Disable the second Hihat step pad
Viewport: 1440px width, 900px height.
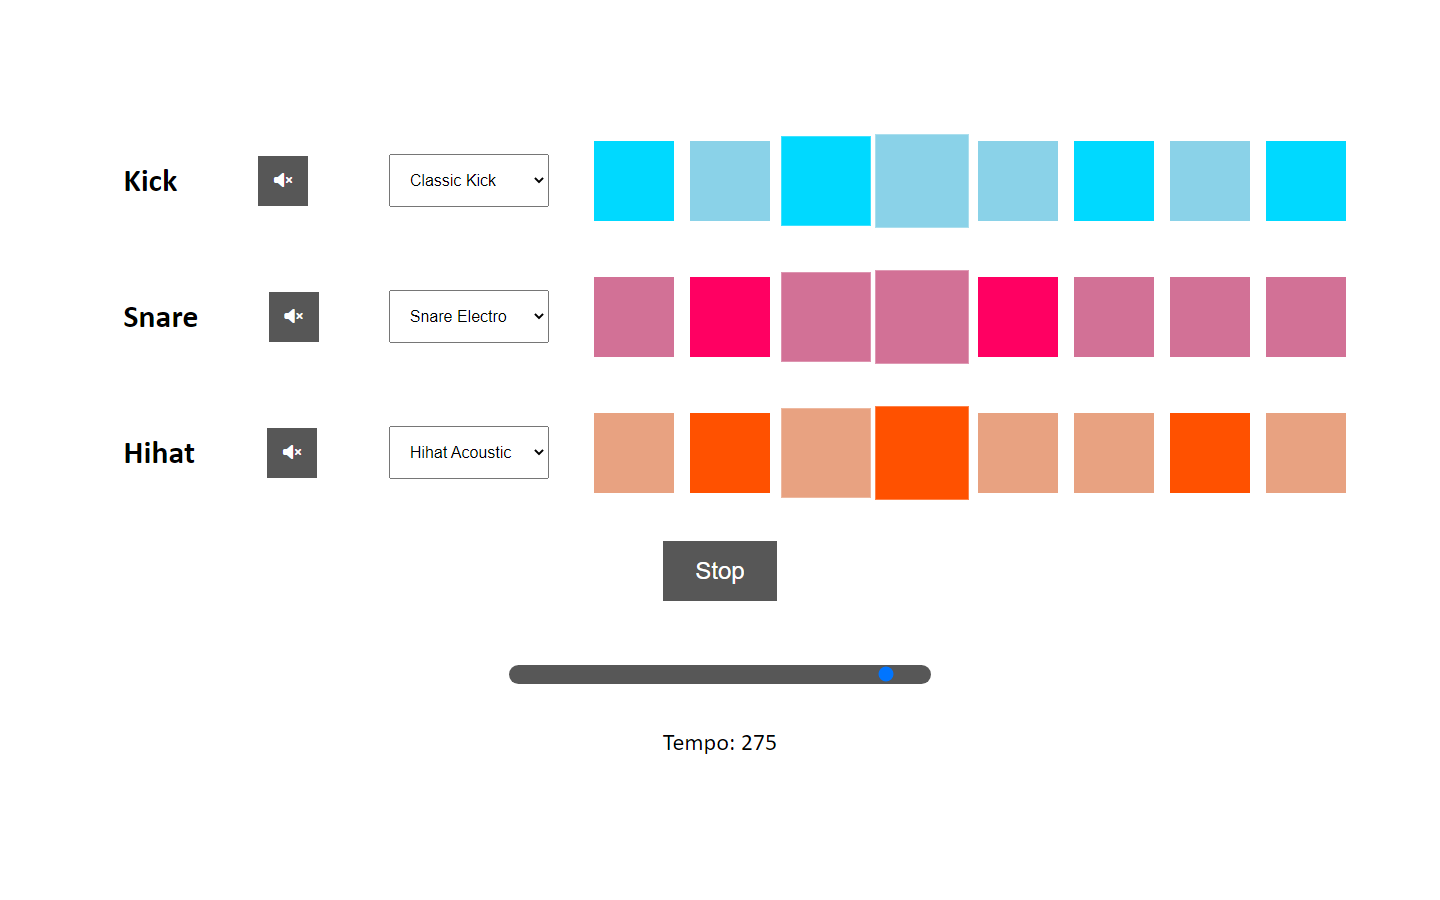point(730,453)
